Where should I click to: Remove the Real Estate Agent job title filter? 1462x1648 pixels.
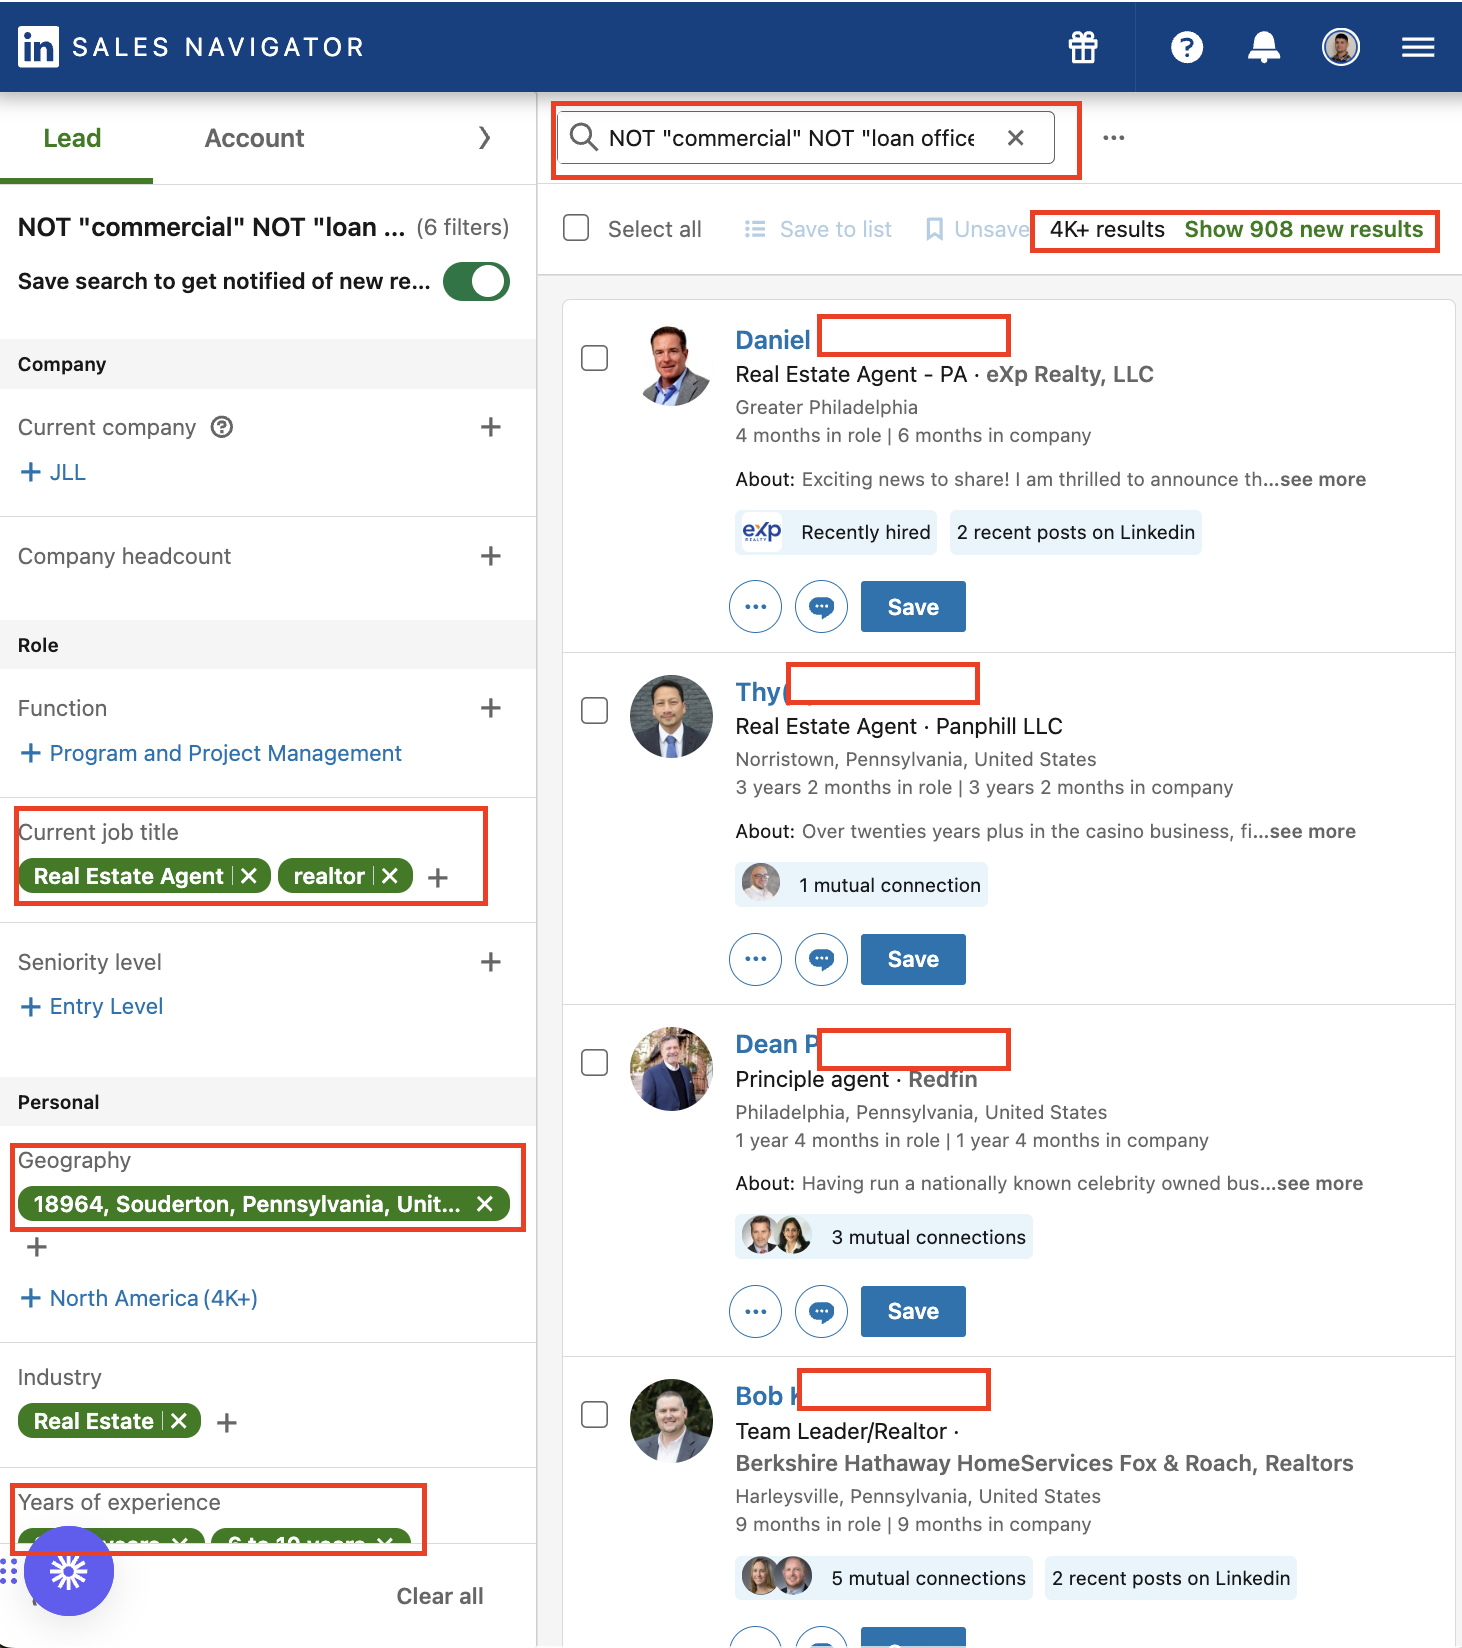point(250,876)
